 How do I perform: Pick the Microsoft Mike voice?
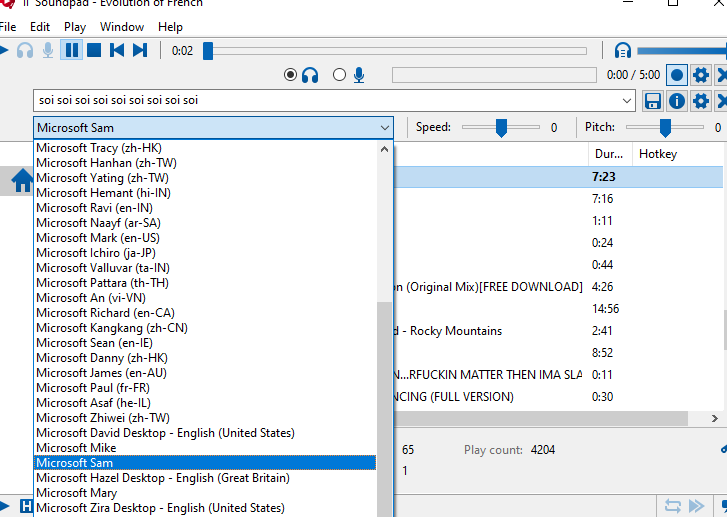[205, 448]
